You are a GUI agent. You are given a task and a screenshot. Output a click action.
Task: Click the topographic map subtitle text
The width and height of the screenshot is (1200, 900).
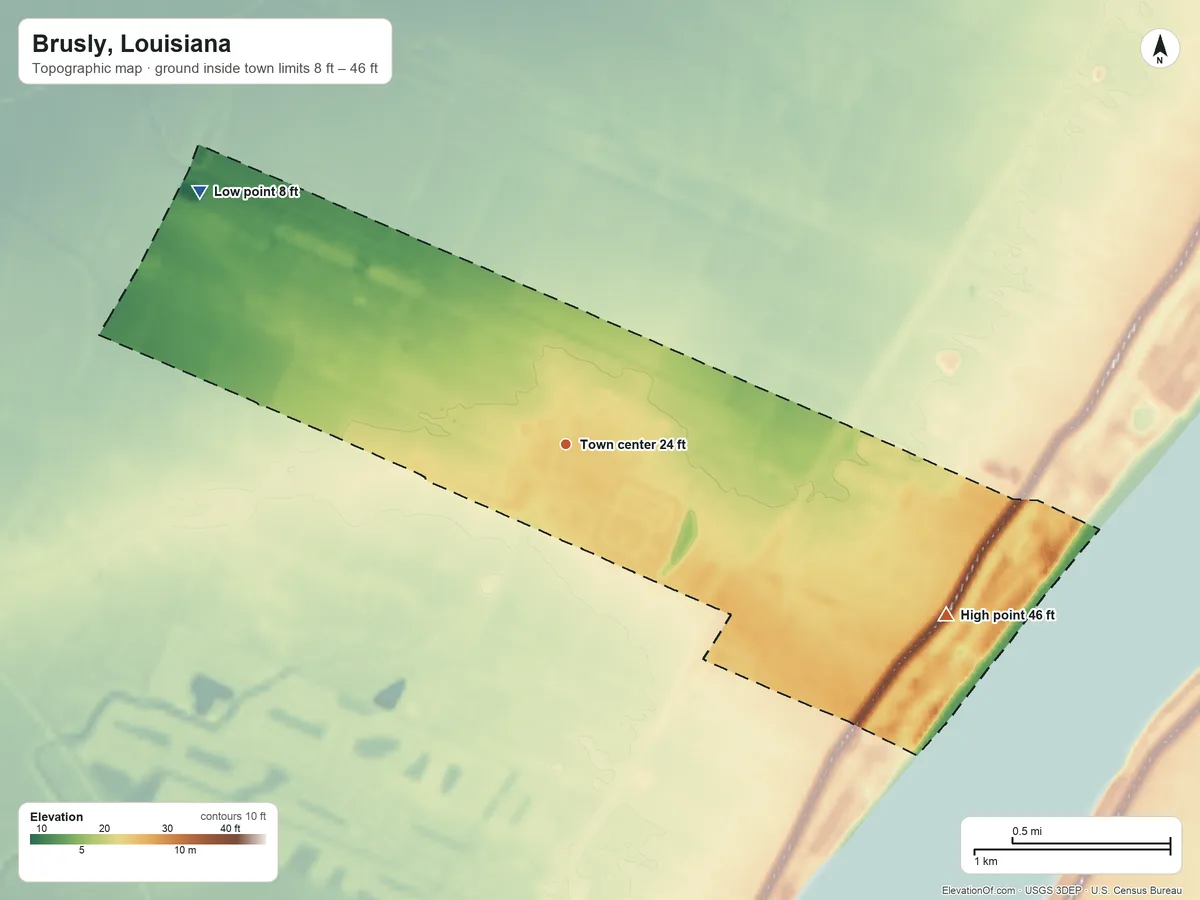click(x=204, y=71)
